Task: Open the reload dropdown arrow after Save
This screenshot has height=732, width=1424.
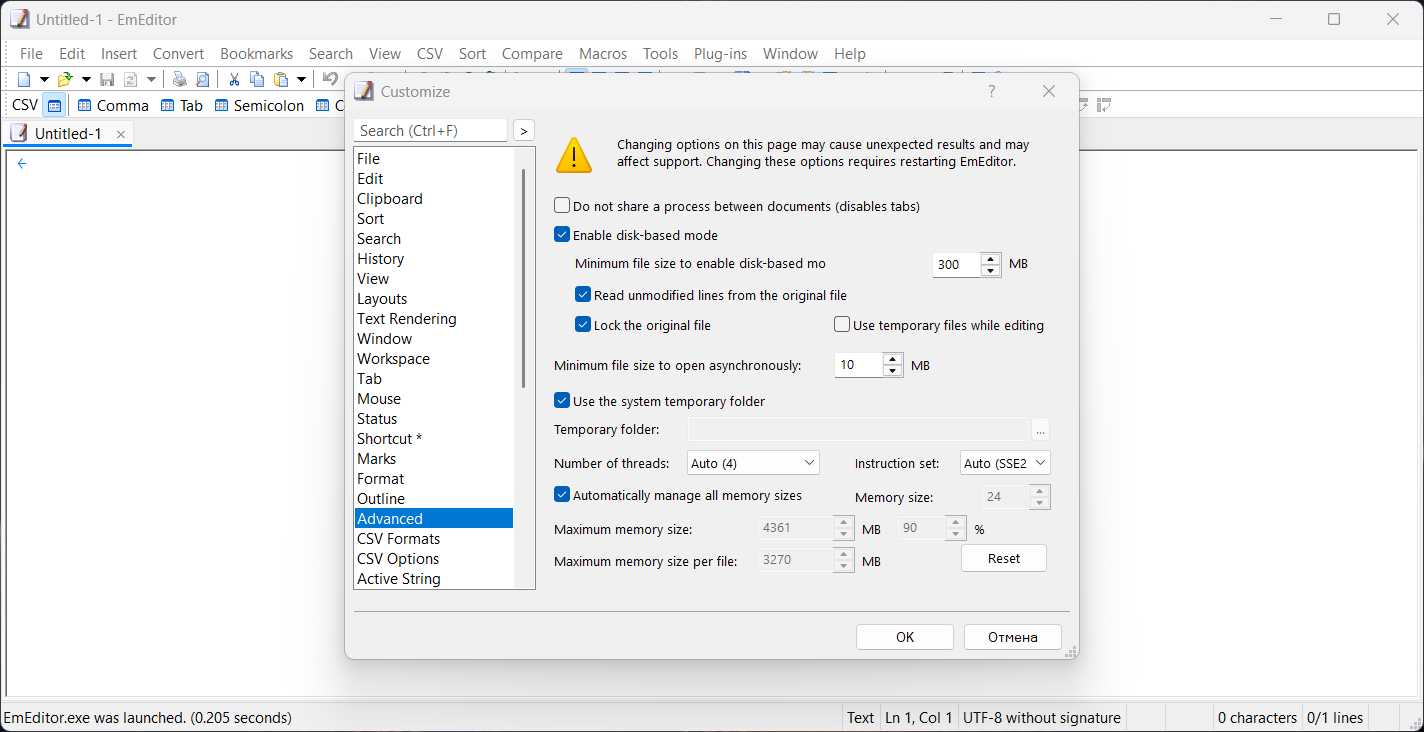Action: 152,79
